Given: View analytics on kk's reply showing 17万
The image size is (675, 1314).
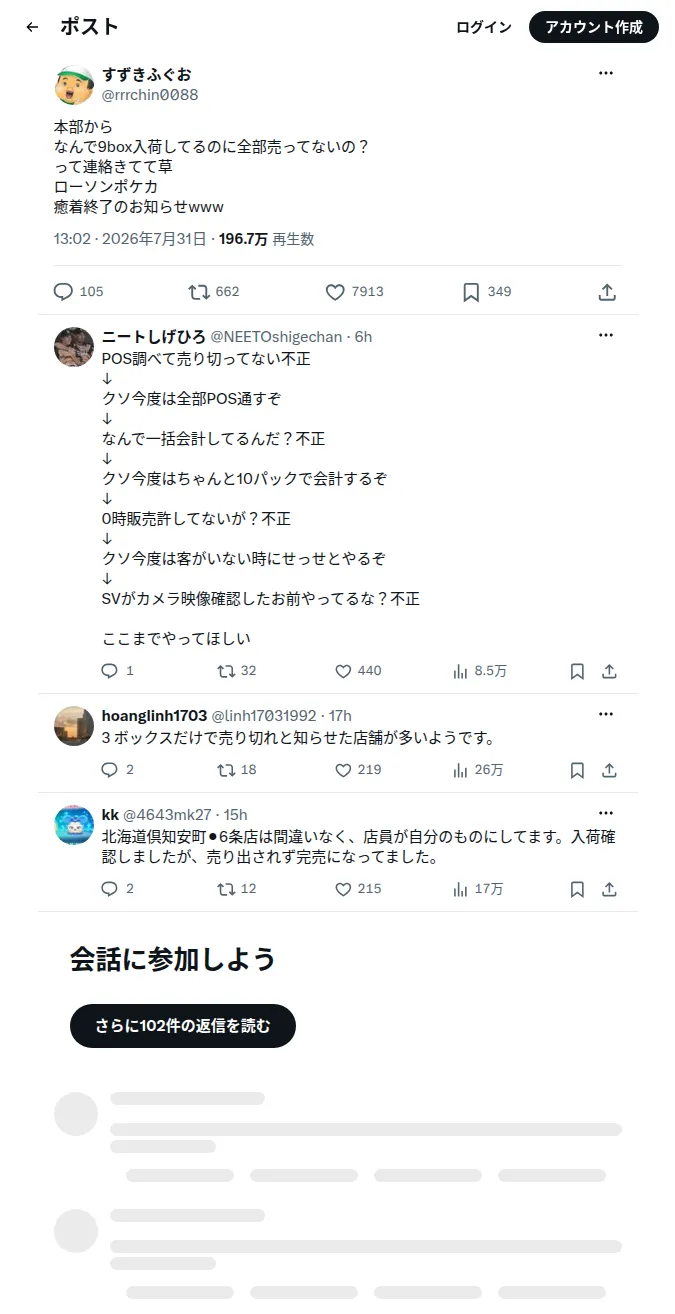Looking at the screenshot, I should [x=478, y=889].
